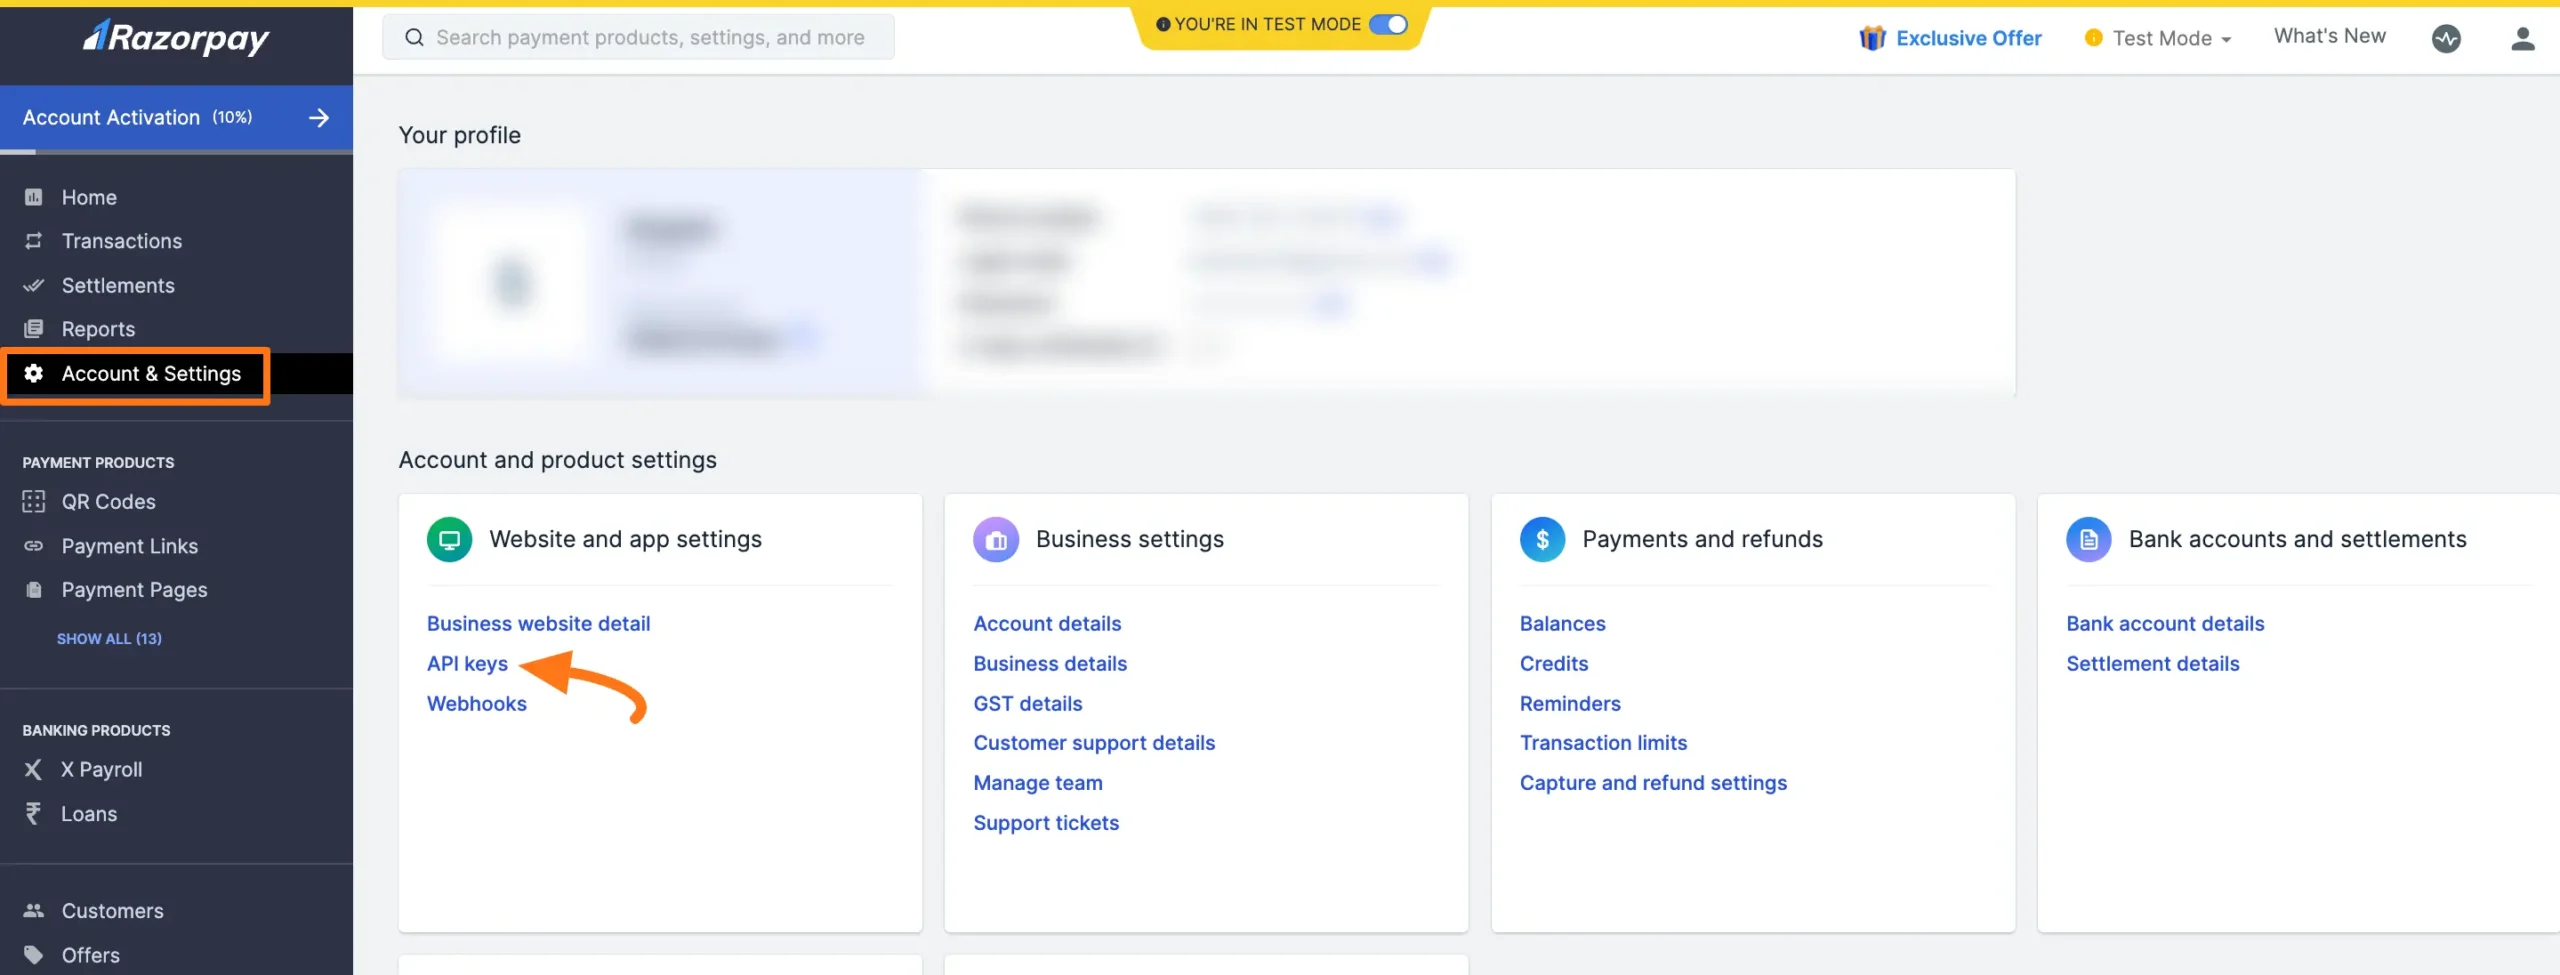Open What's New from the top bar
The image size is (2560, 975).
pyautogui.click(x=2329, y=35)
